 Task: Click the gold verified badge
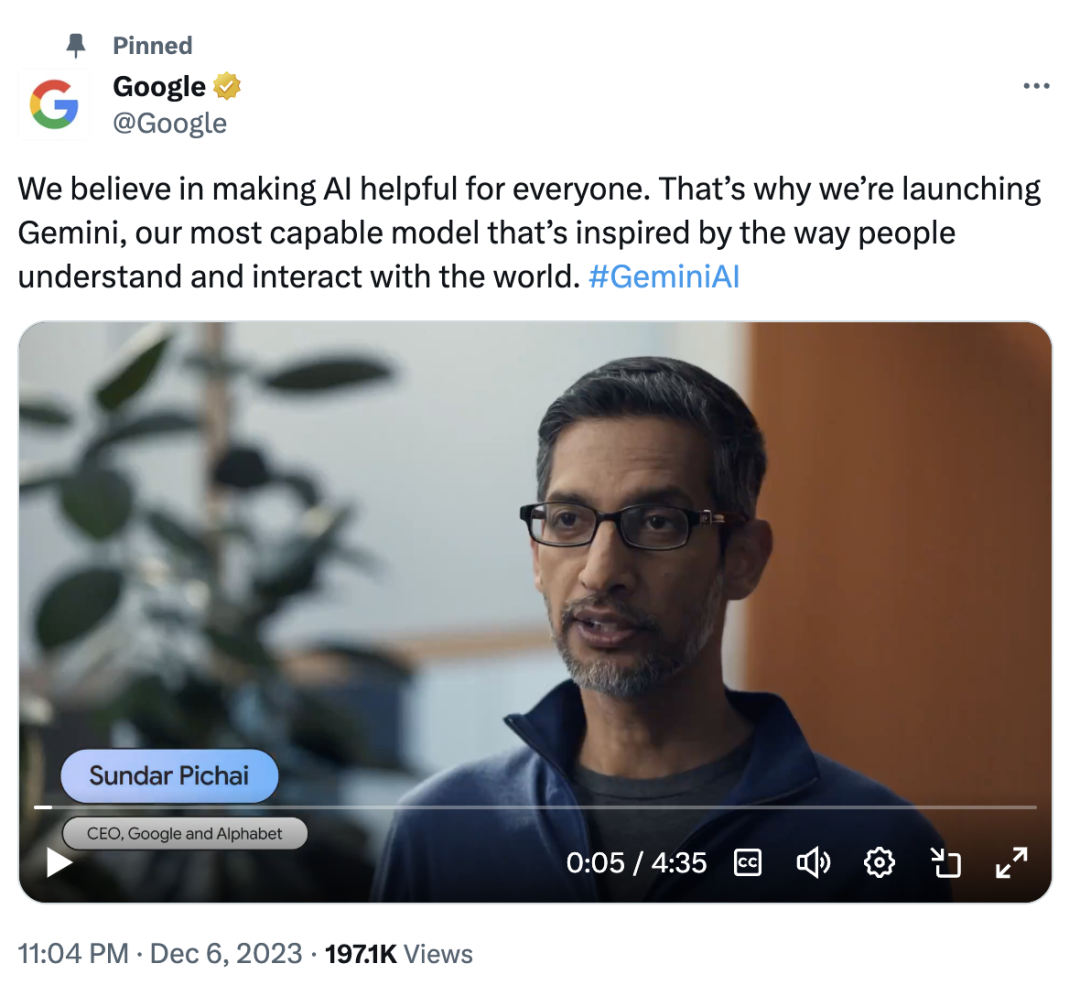coord(228,88)
